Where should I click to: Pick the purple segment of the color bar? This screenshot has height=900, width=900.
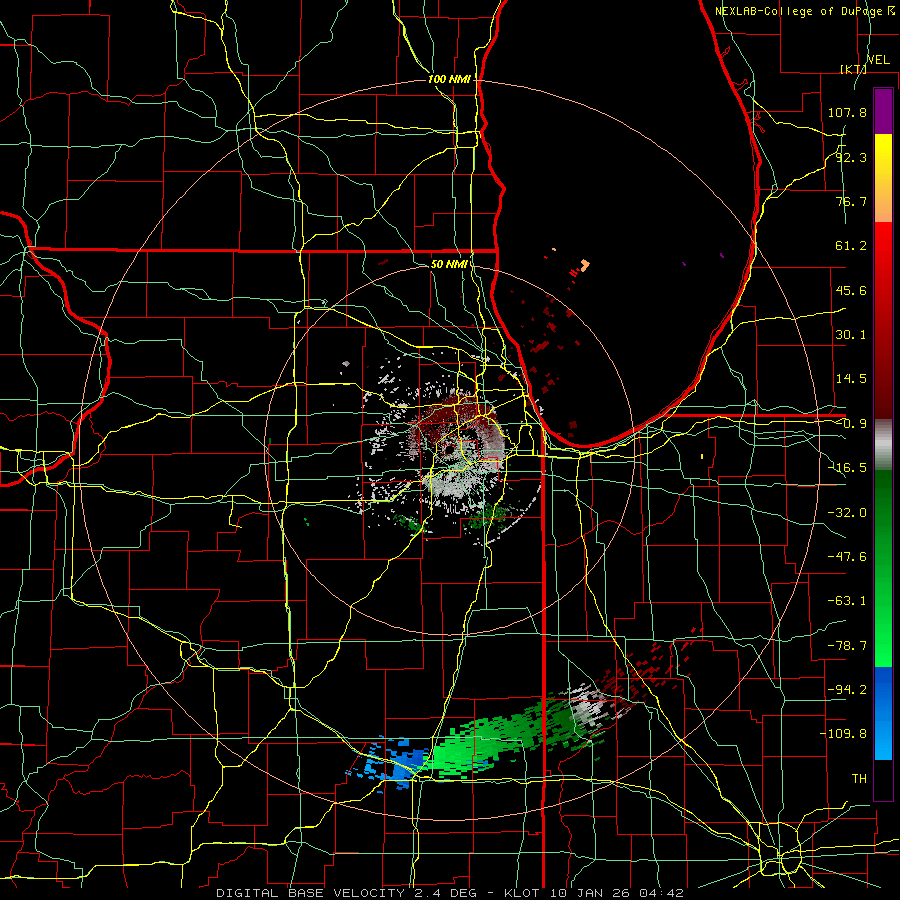883,112
